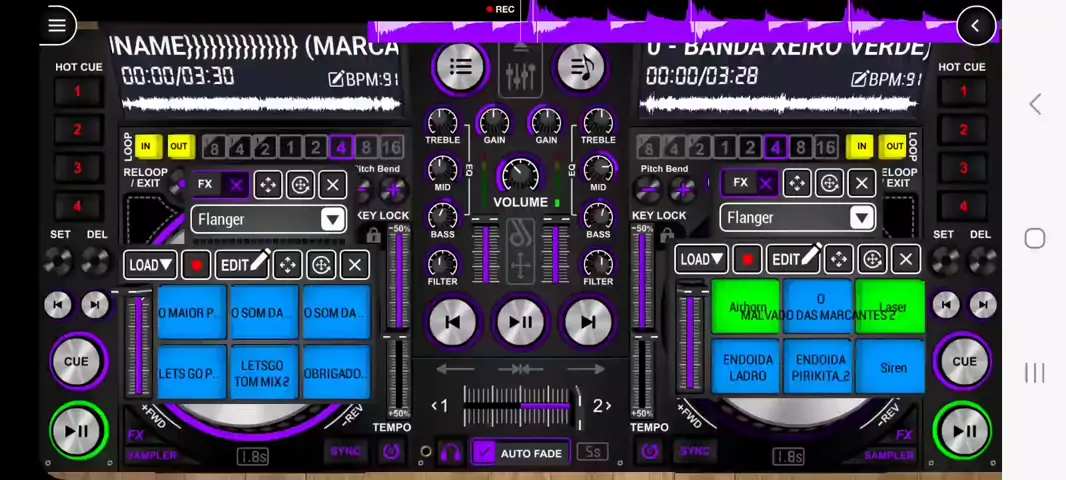Switch to the right deck FX tab
Screen dimensions: 1066x480
click(904, 435)
